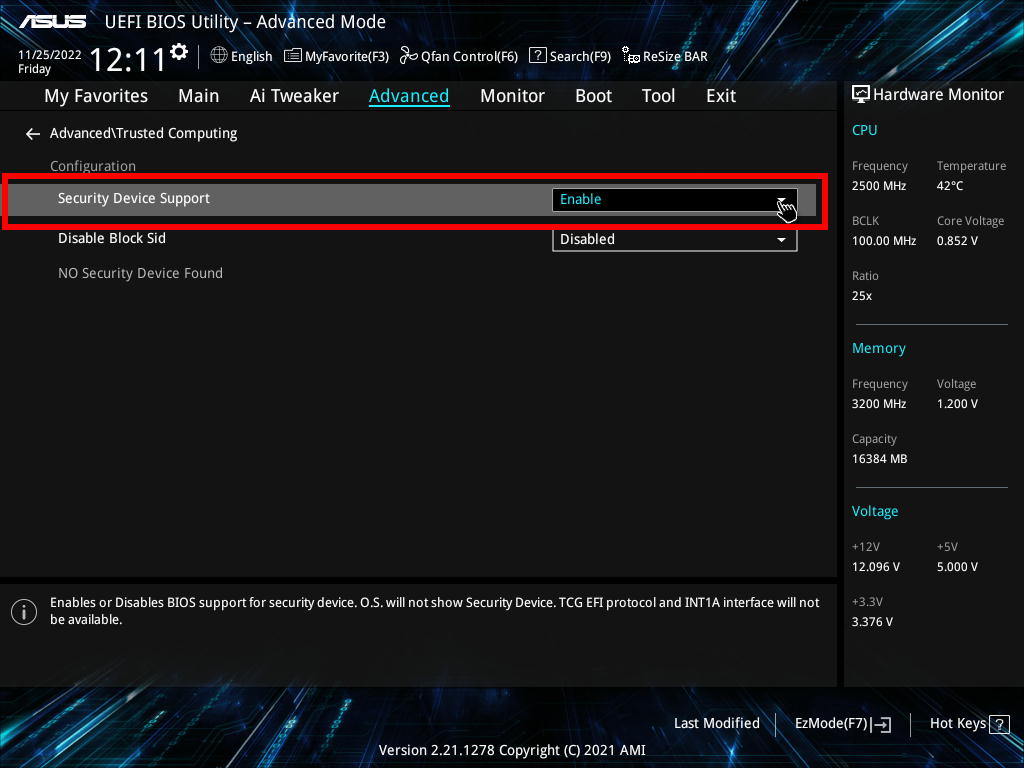Click the +12V value 12.096 V
1024x768 pixels.
[875, 567]
